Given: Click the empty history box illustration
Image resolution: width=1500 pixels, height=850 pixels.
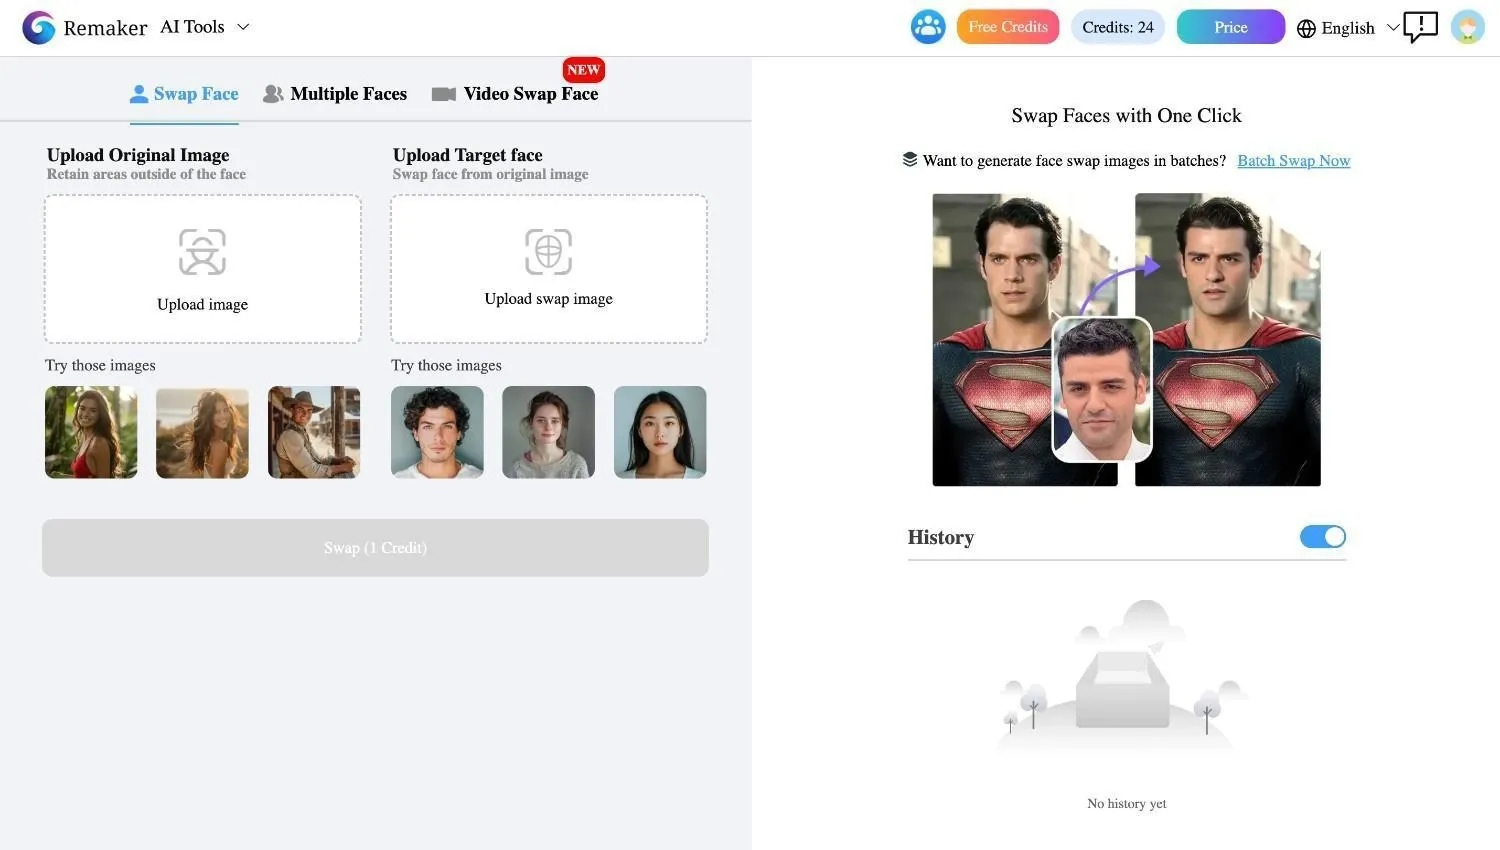Looking at the screenshot, I should tap(1124, 676).
